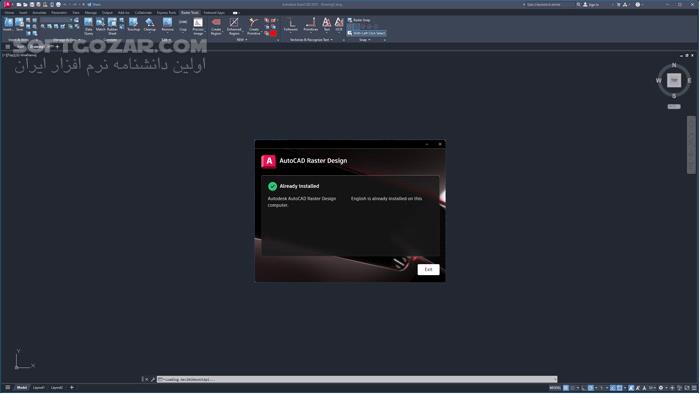Expand the Vectorize & Recognize Text panel

tap(311, 40)
